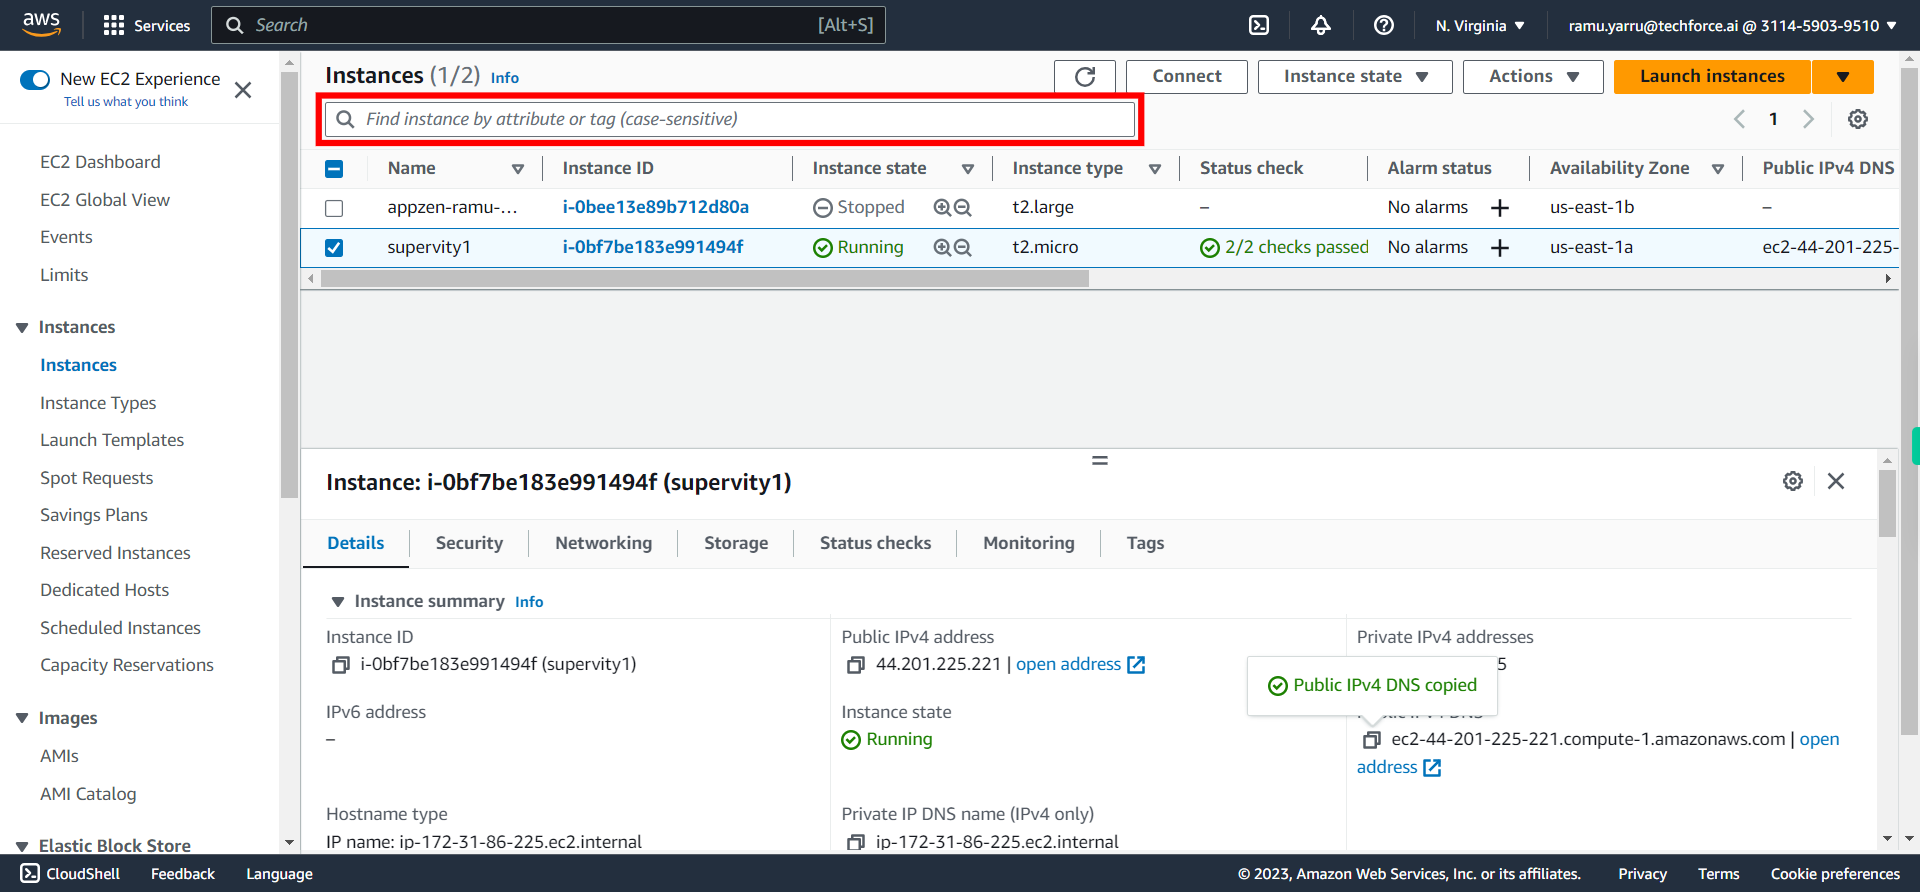
Task: Copy the public IPv4 address
Action: pyautogui.click(x=856, y=665)
